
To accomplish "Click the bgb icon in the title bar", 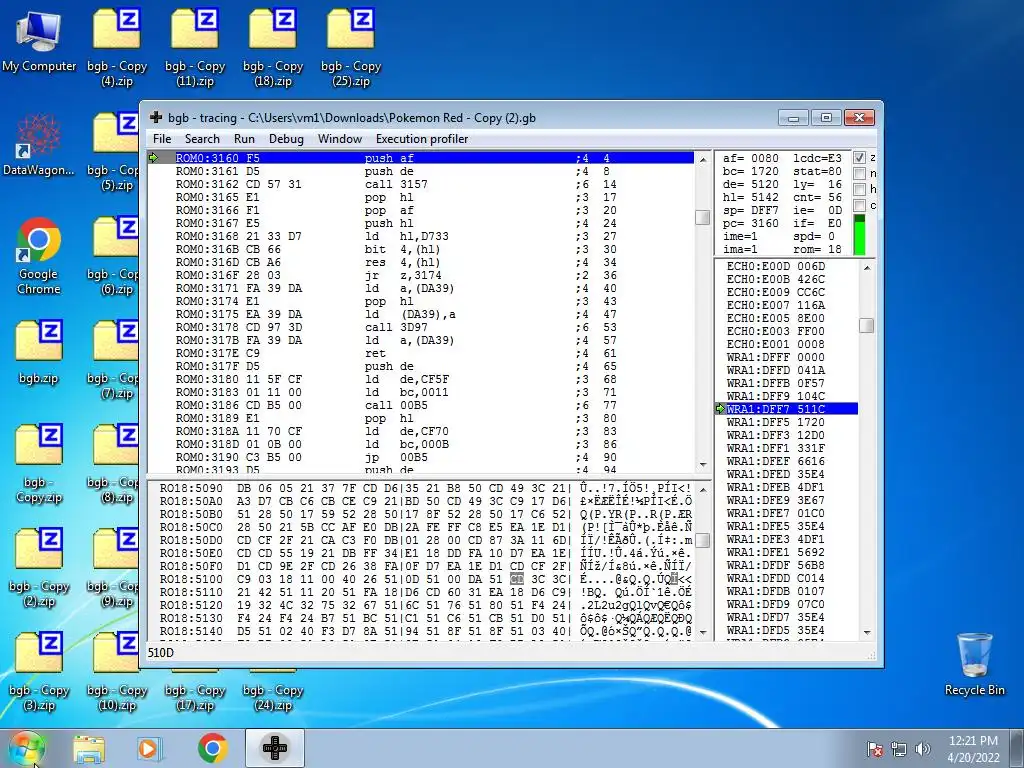I will coord(156,118).
